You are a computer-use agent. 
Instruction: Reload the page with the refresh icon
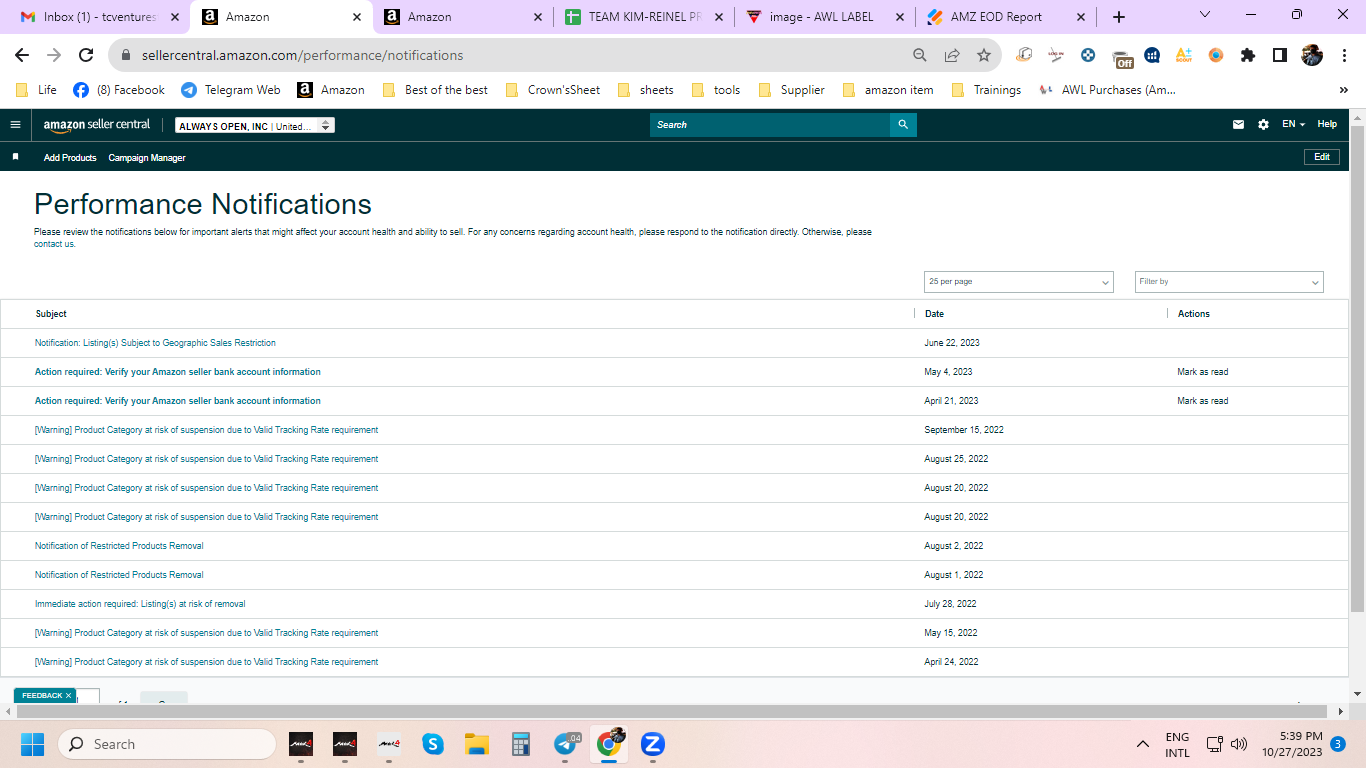[86, 55]
